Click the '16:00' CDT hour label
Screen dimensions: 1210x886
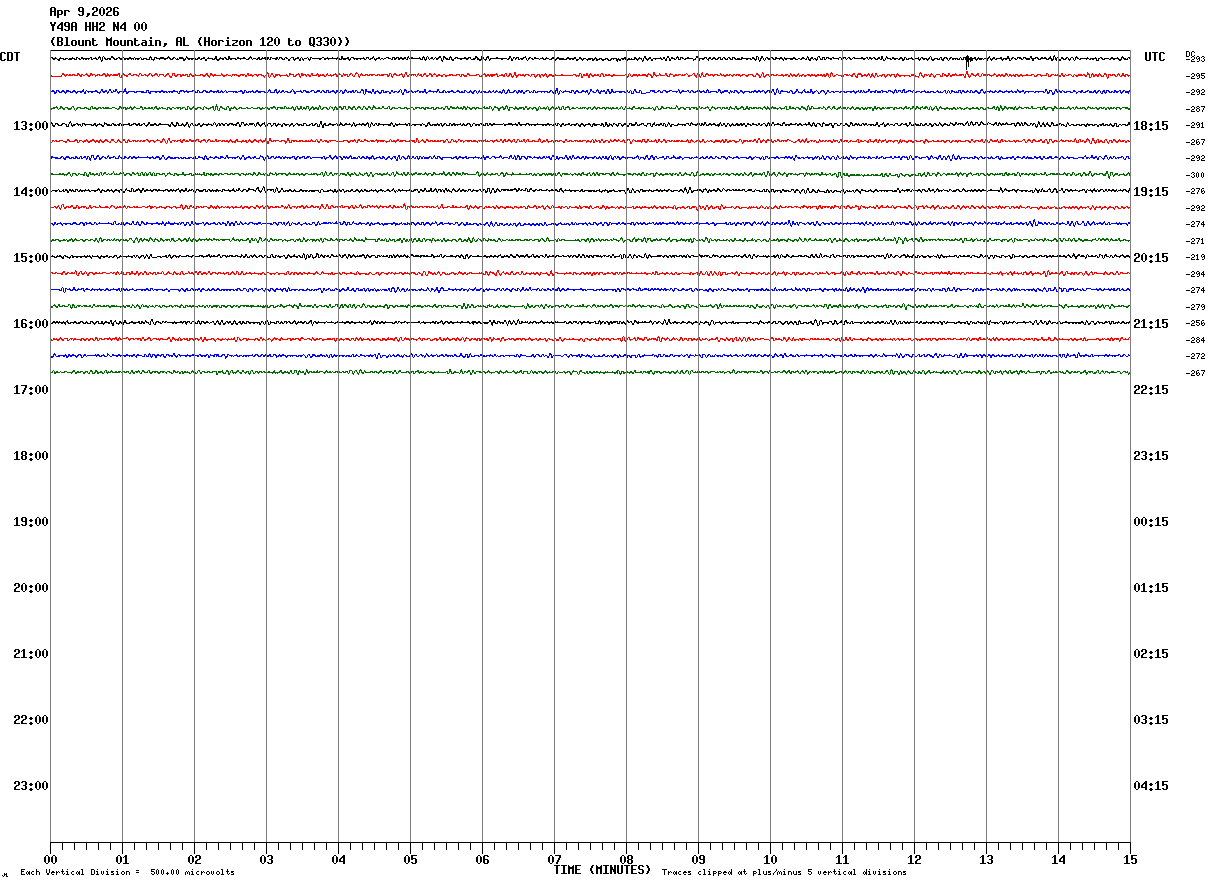(x=31, y=323)
